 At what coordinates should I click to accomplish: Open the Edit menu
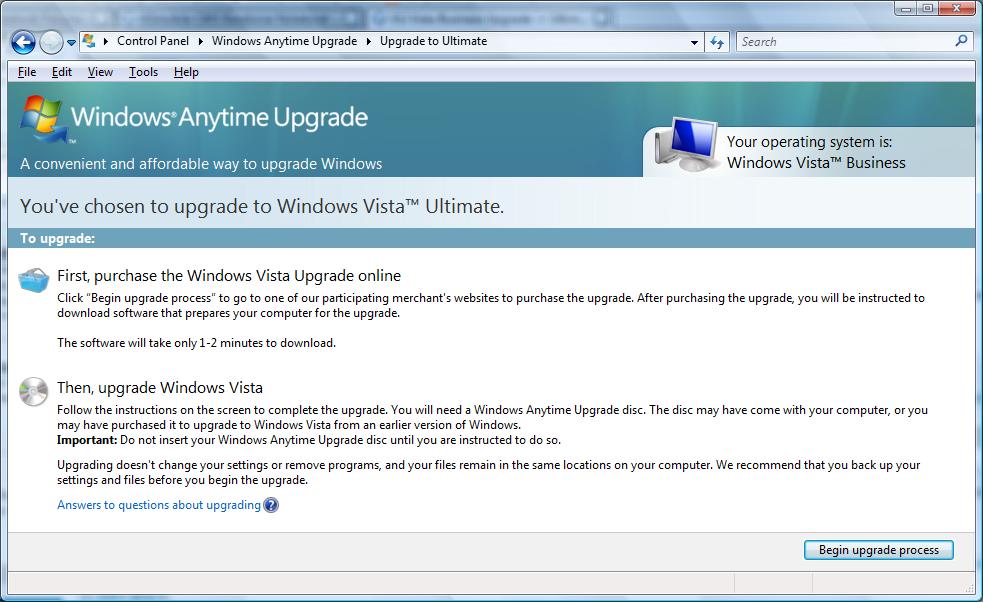(x=61, y=72)
